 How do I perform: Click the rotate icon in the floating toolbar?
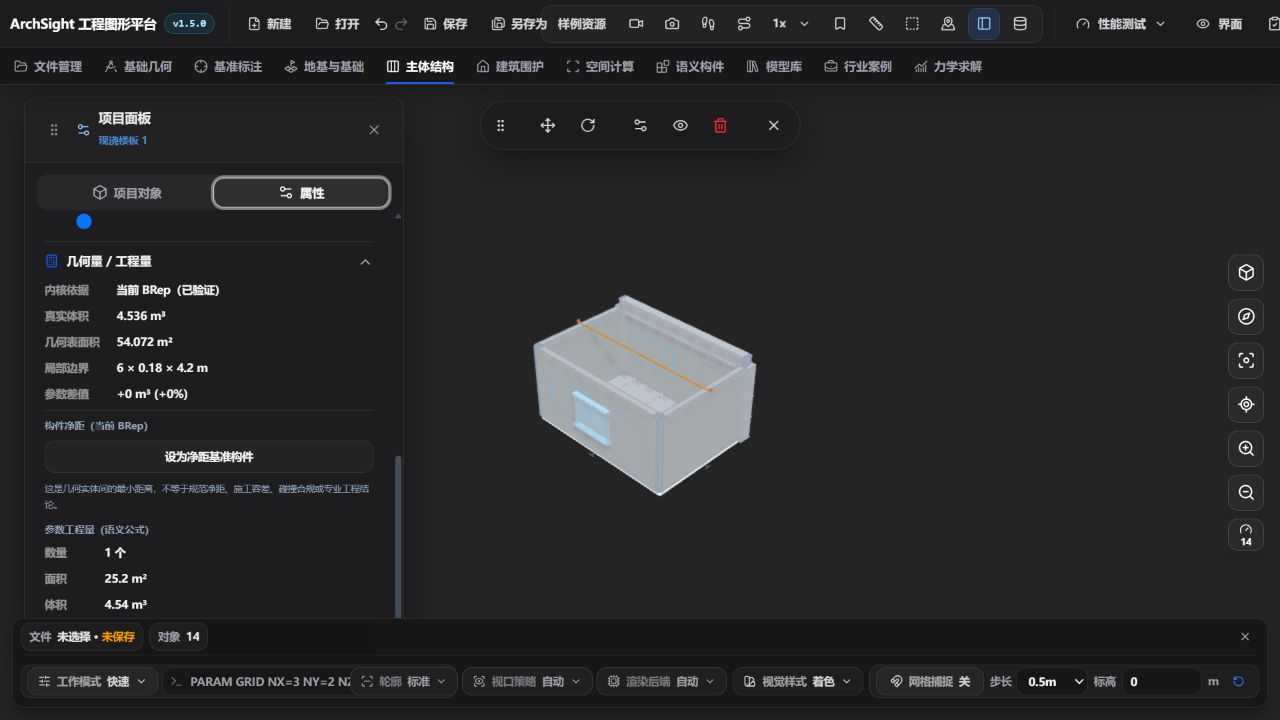588,126
